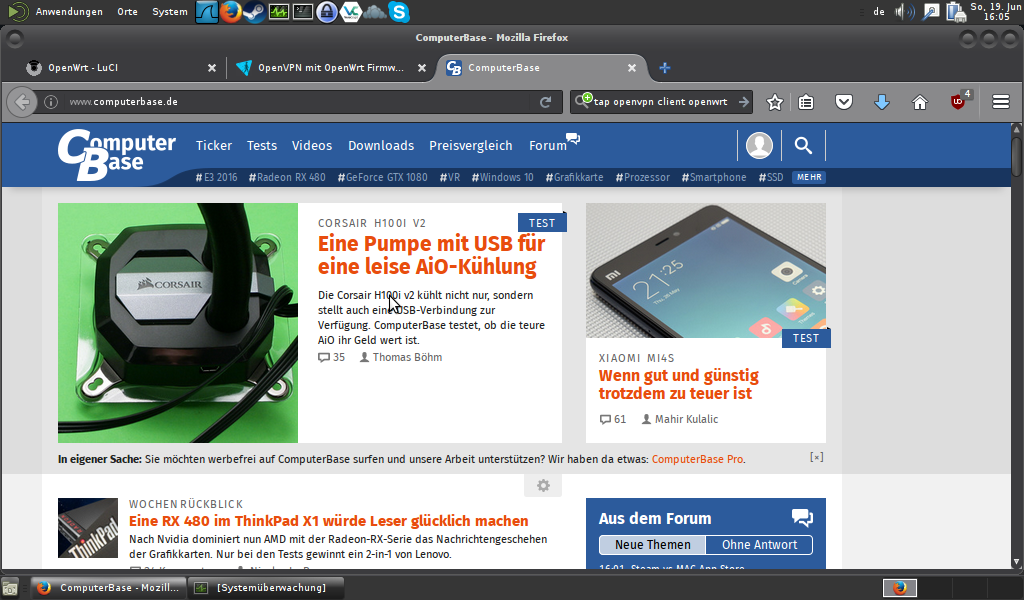The image size is (1024, 600).
Task: Click the network connection tray icon
Action: (931, 12)
